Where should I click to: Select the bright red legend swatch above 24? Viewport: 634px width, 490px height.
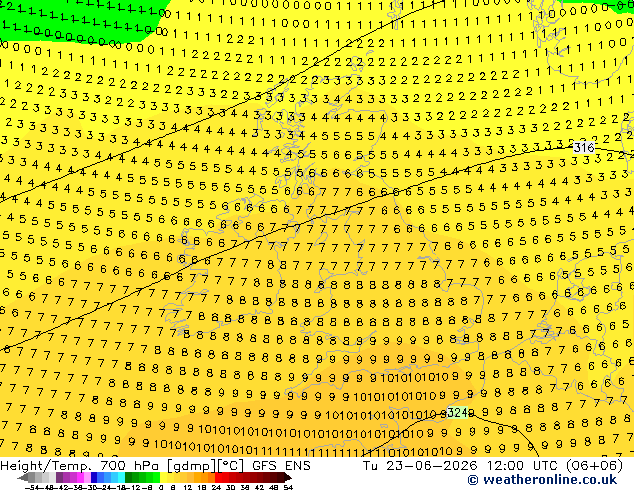pos(218,477)
